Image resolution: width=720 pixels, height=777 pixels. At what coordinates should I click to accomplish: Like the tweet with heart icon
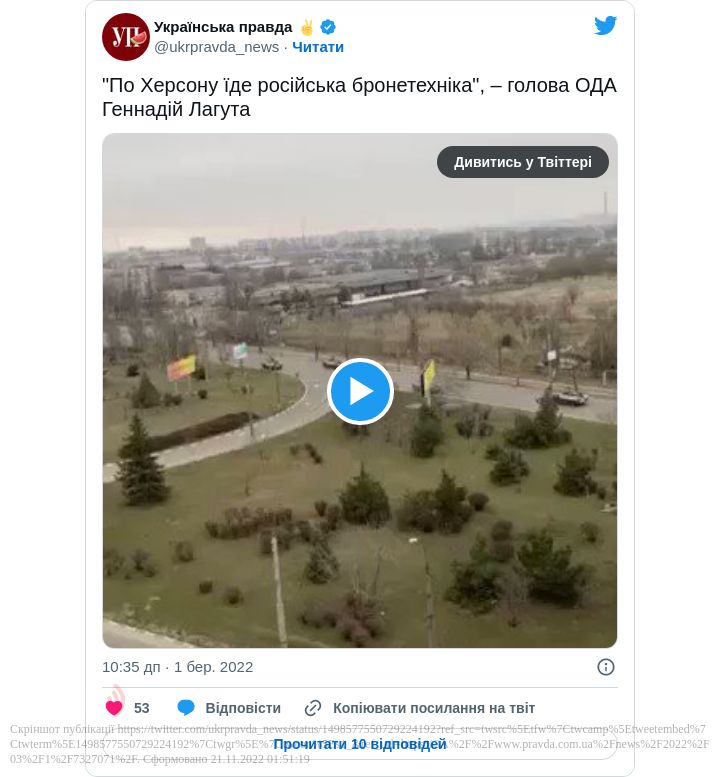(114, 708)
